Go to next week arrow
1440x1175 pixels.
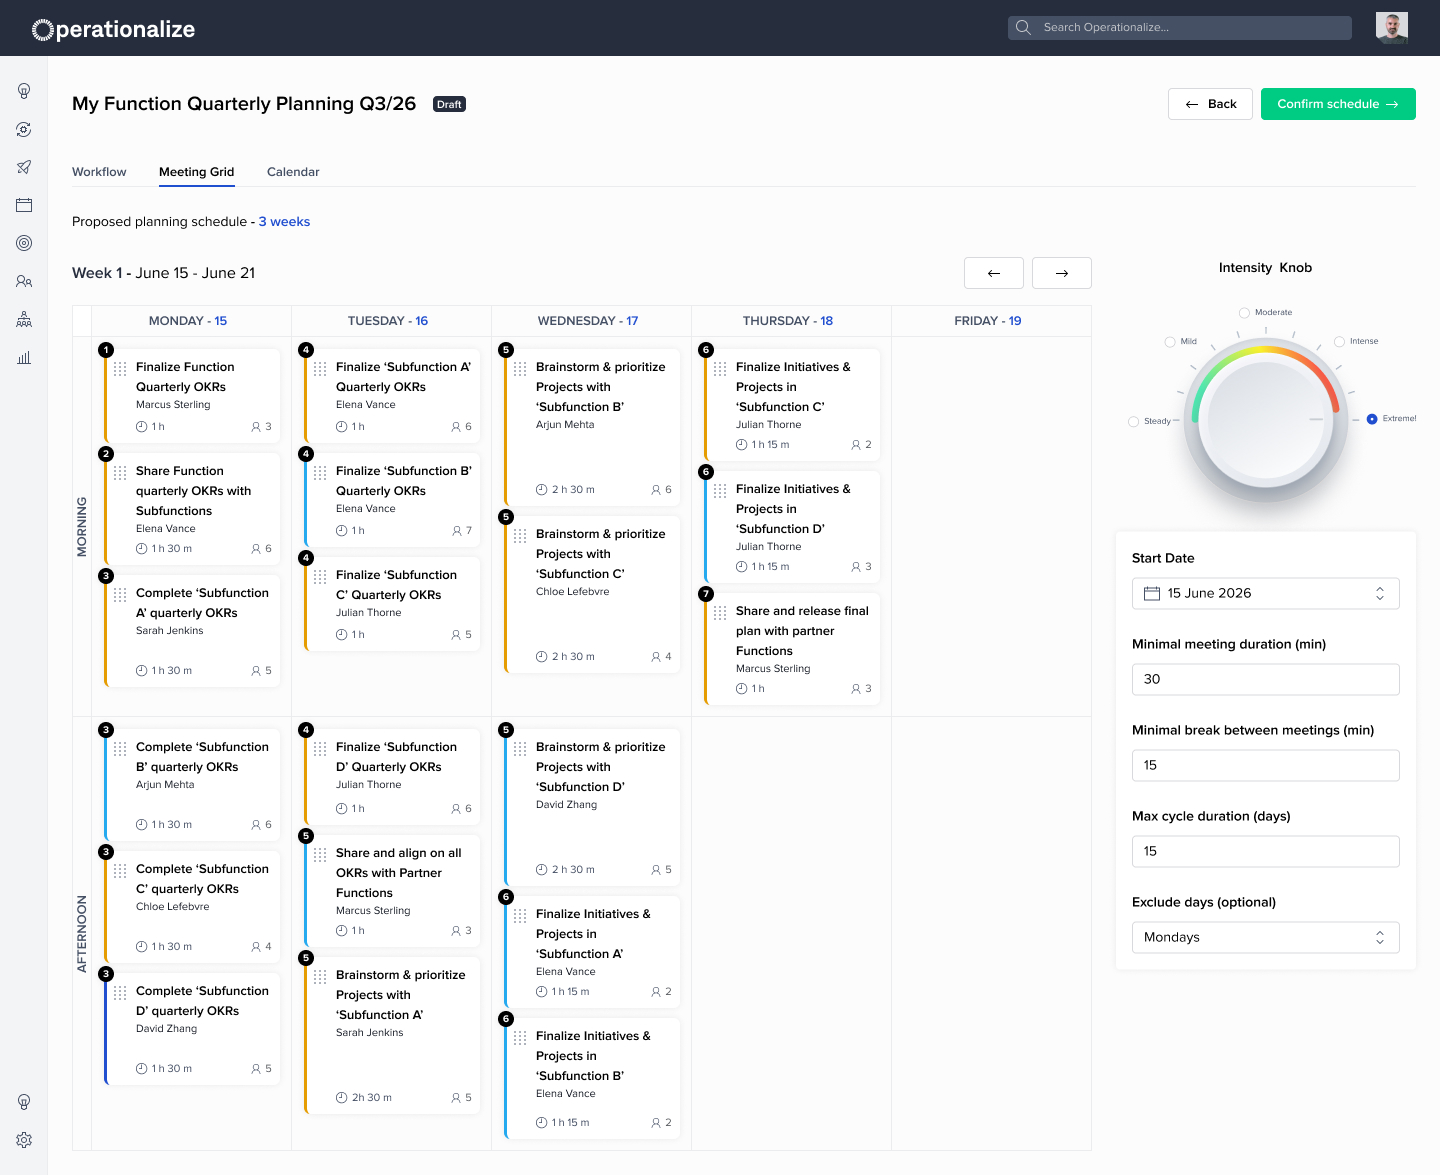coord(1062,273)
